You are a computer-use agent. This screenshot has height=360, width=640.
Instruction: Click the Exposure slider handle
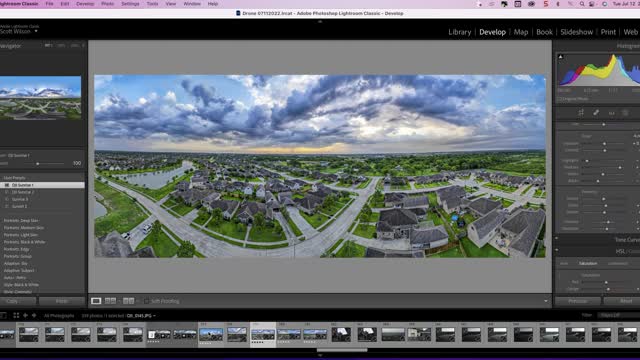tap(604, 144)
